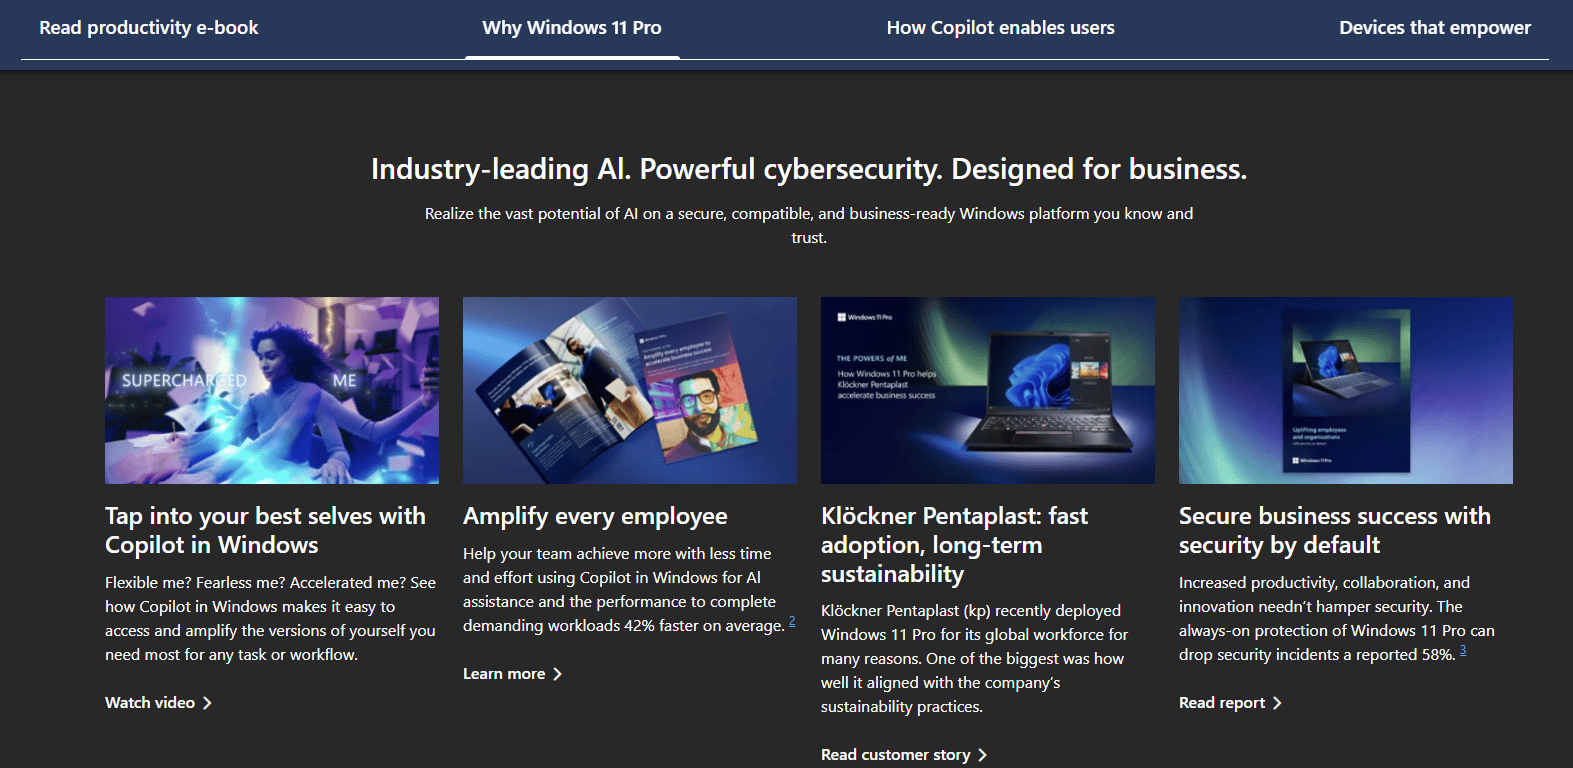Click the chevron next to Watch video

coord(207,703)
